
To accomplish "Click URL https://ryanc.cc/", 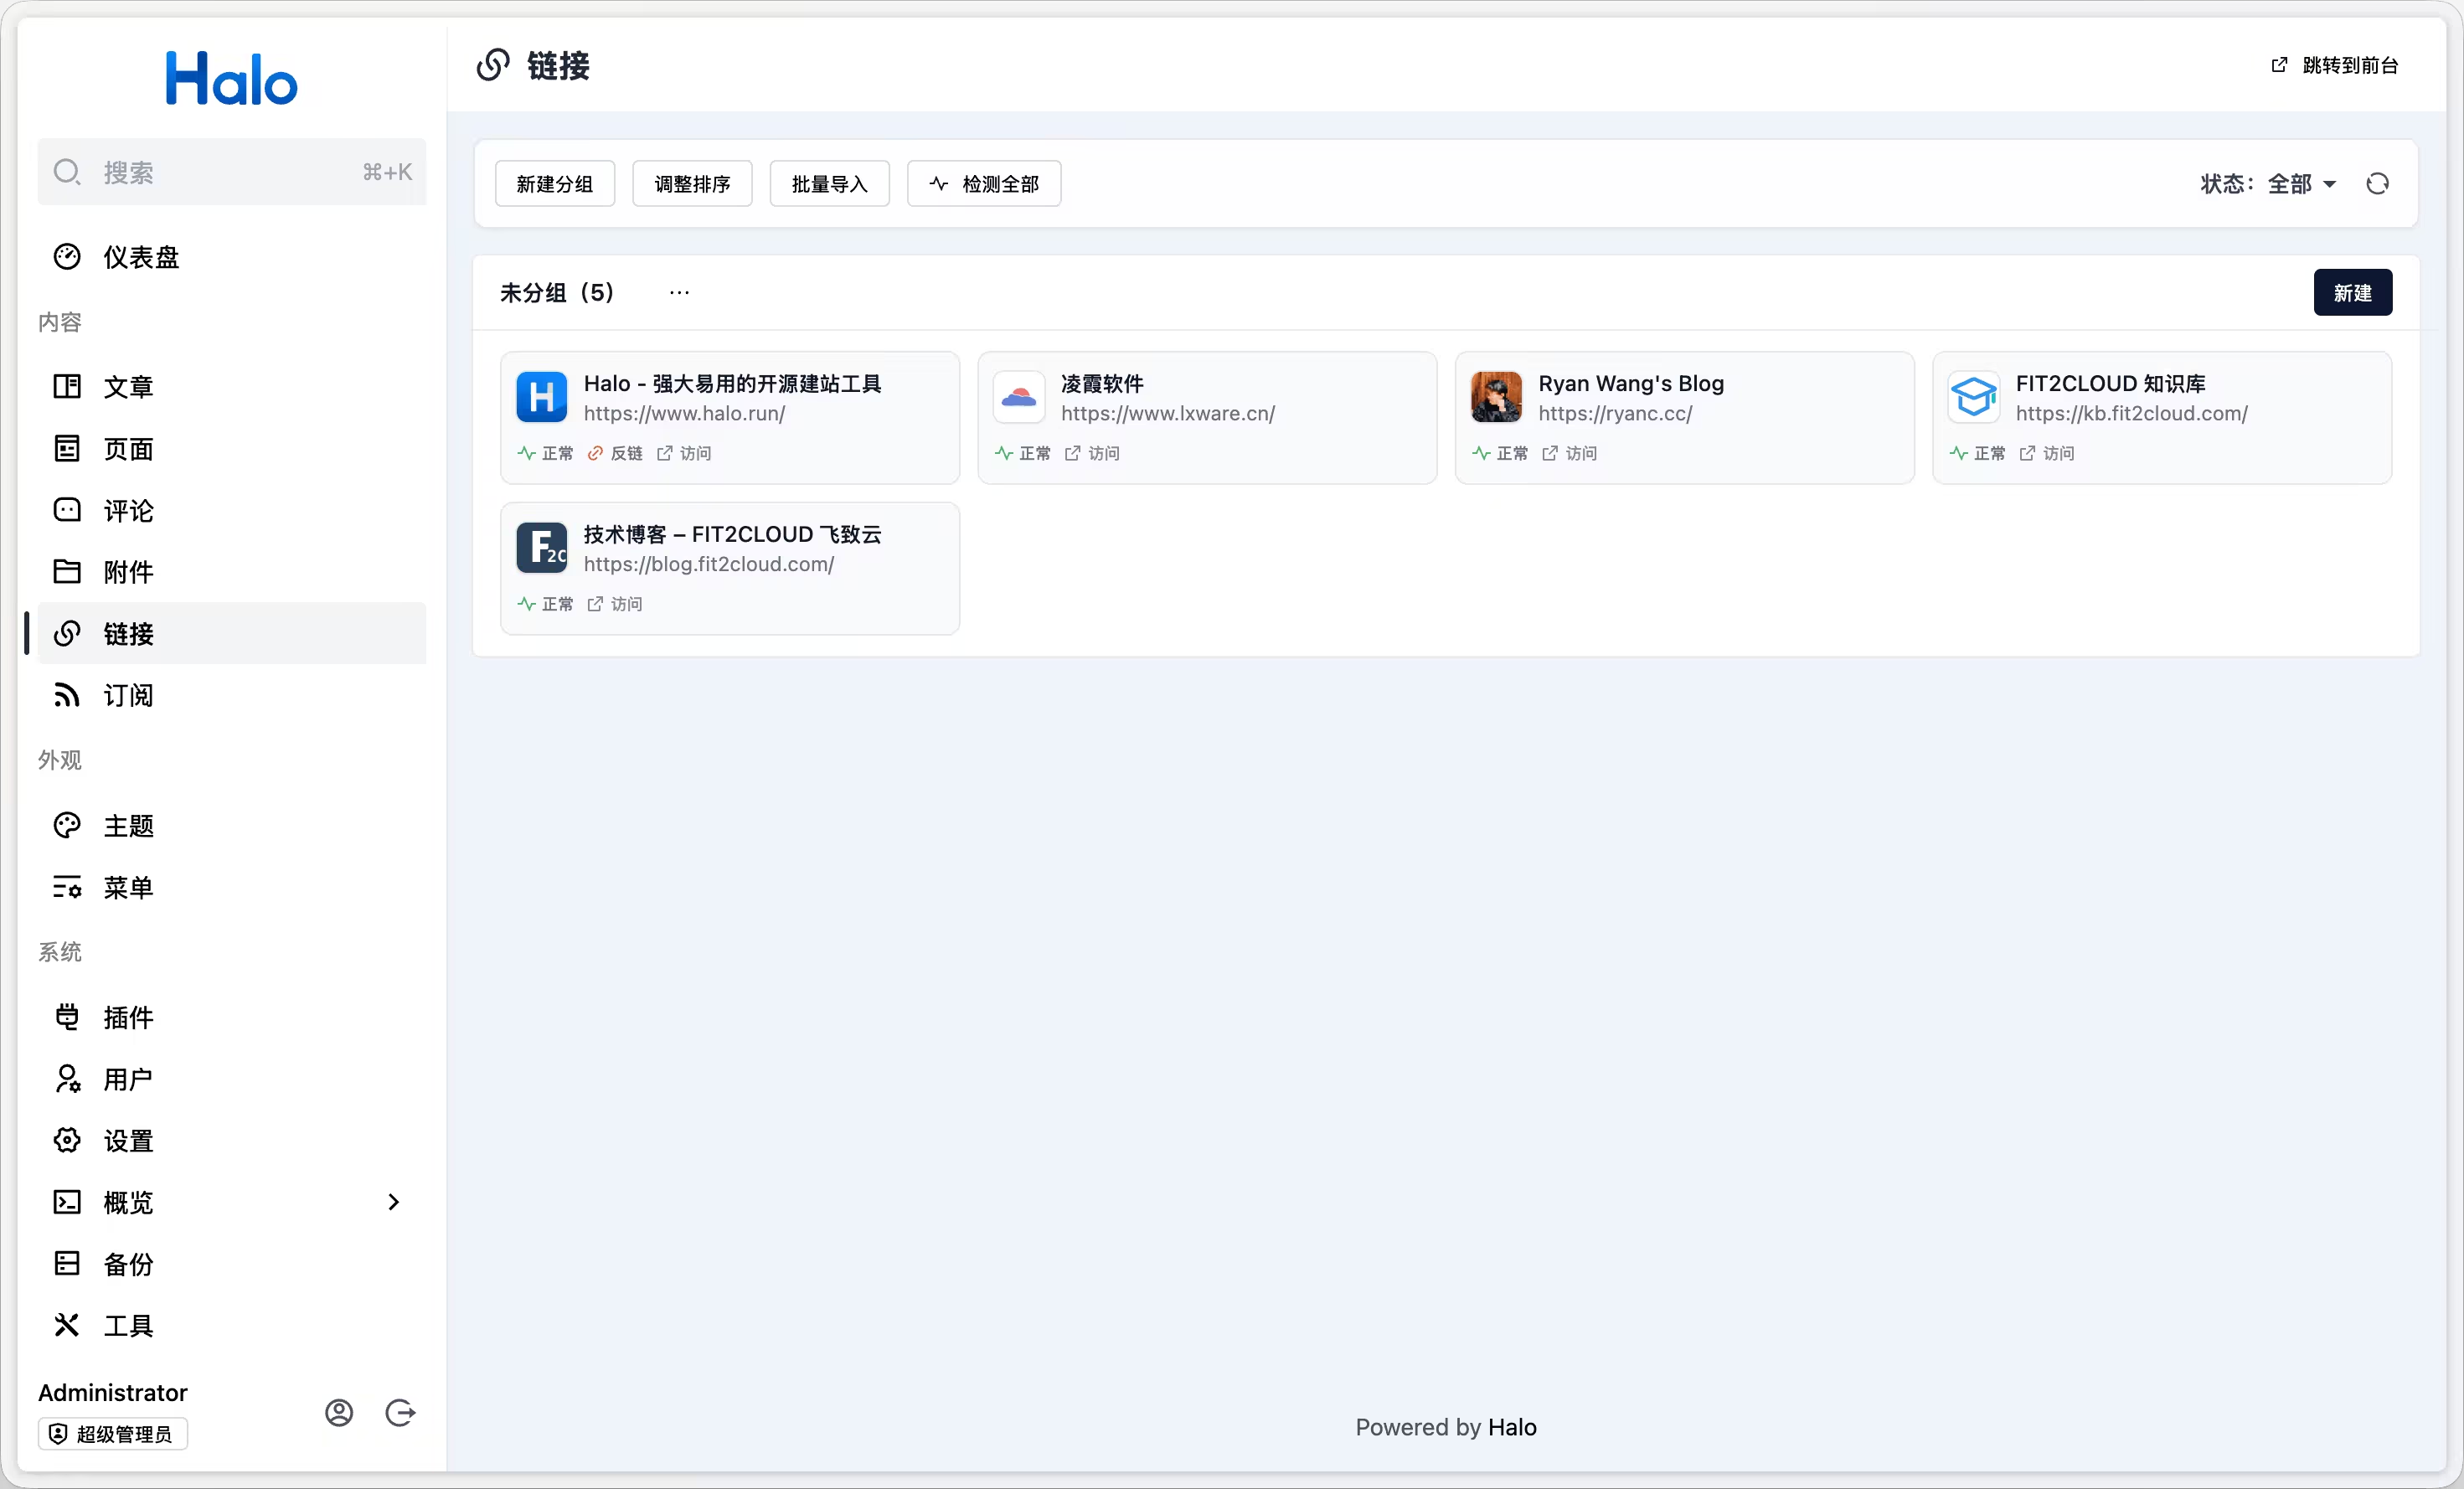I will [1615, 413].
